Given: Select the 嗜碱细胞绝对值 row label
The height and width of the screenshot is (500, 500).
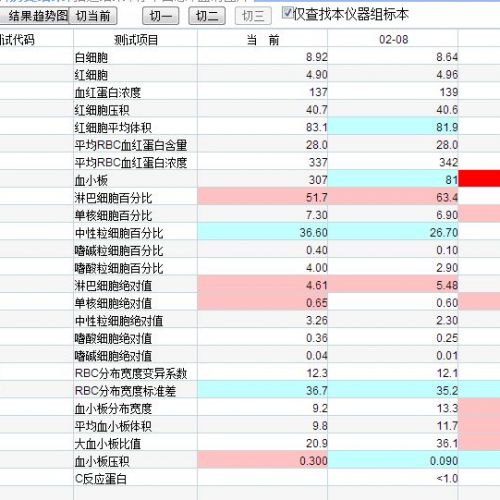Looking at the screenshot, I should tap(113, 356).
